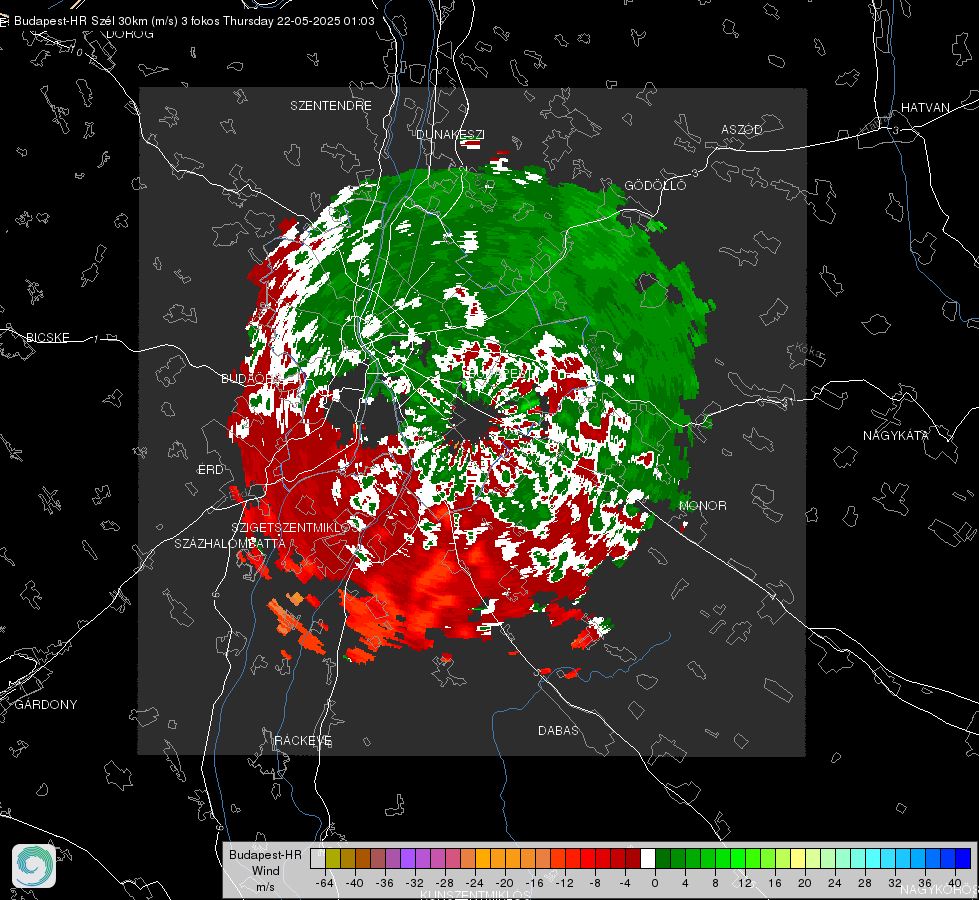Click the GÁRDONY town label
Screen dimensions: 979x900
[46, 705]
